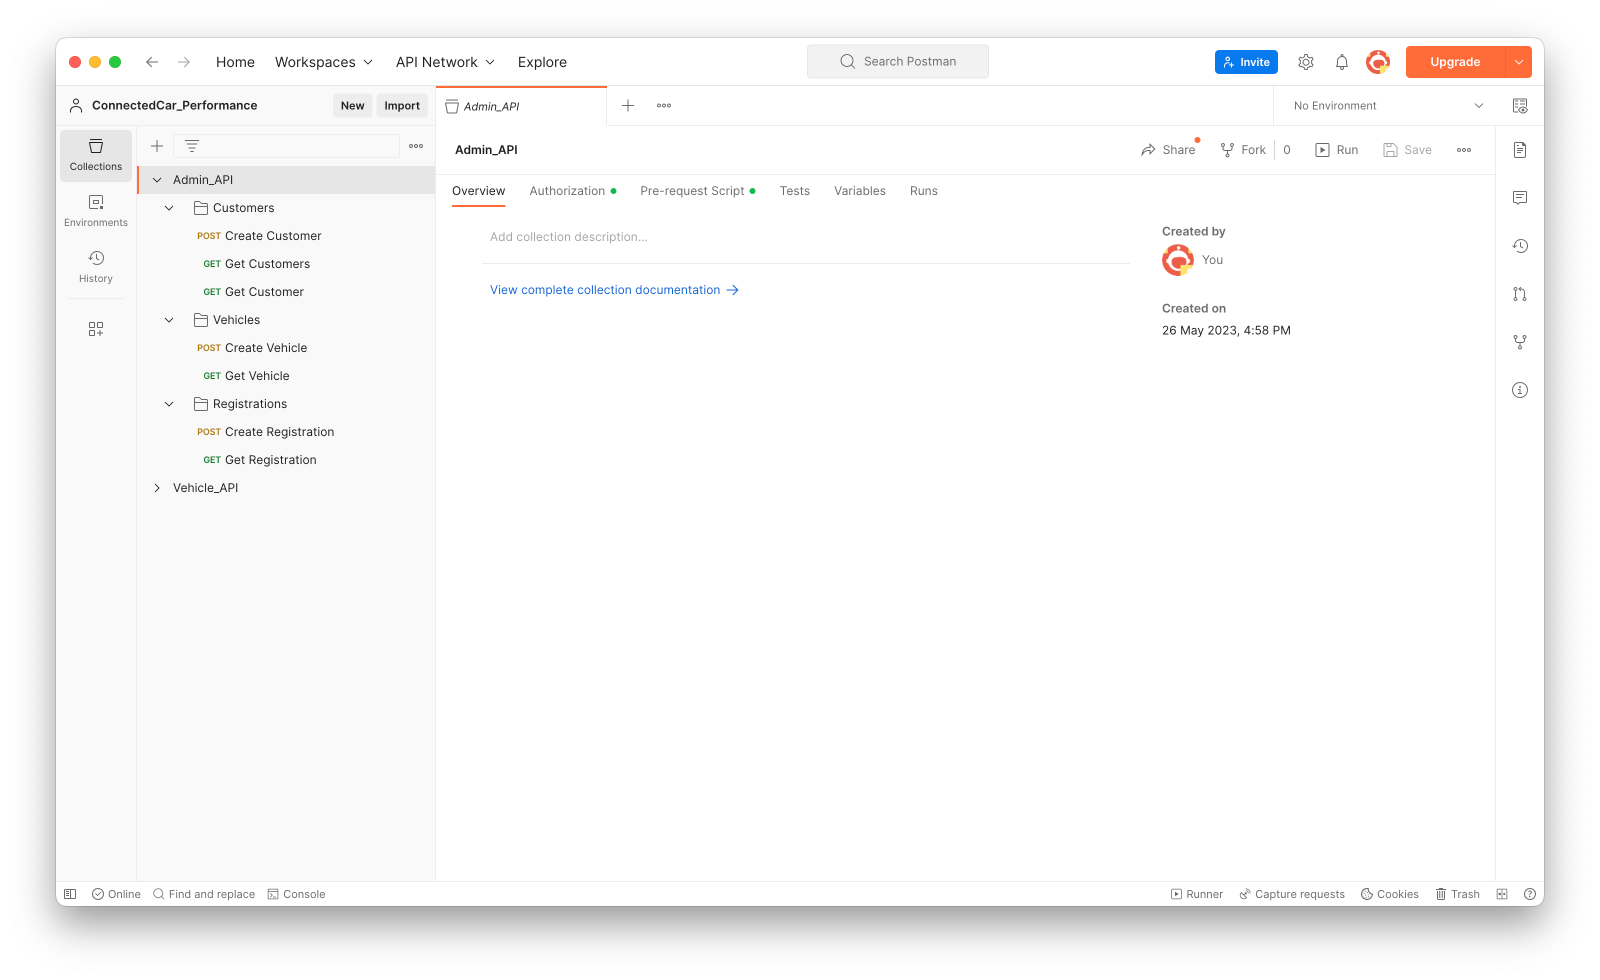
Task: Click the New button
Action: [353, 106]
